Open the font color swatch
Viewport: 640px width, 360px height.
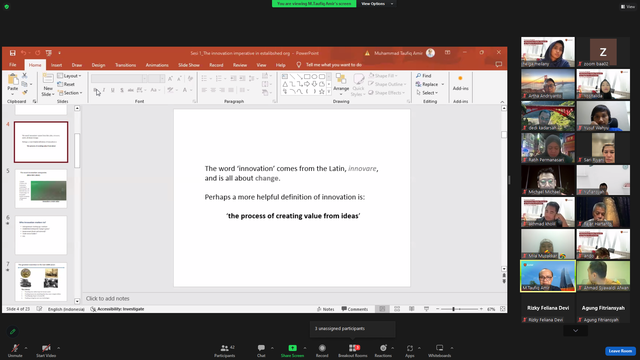coord(185,90)
